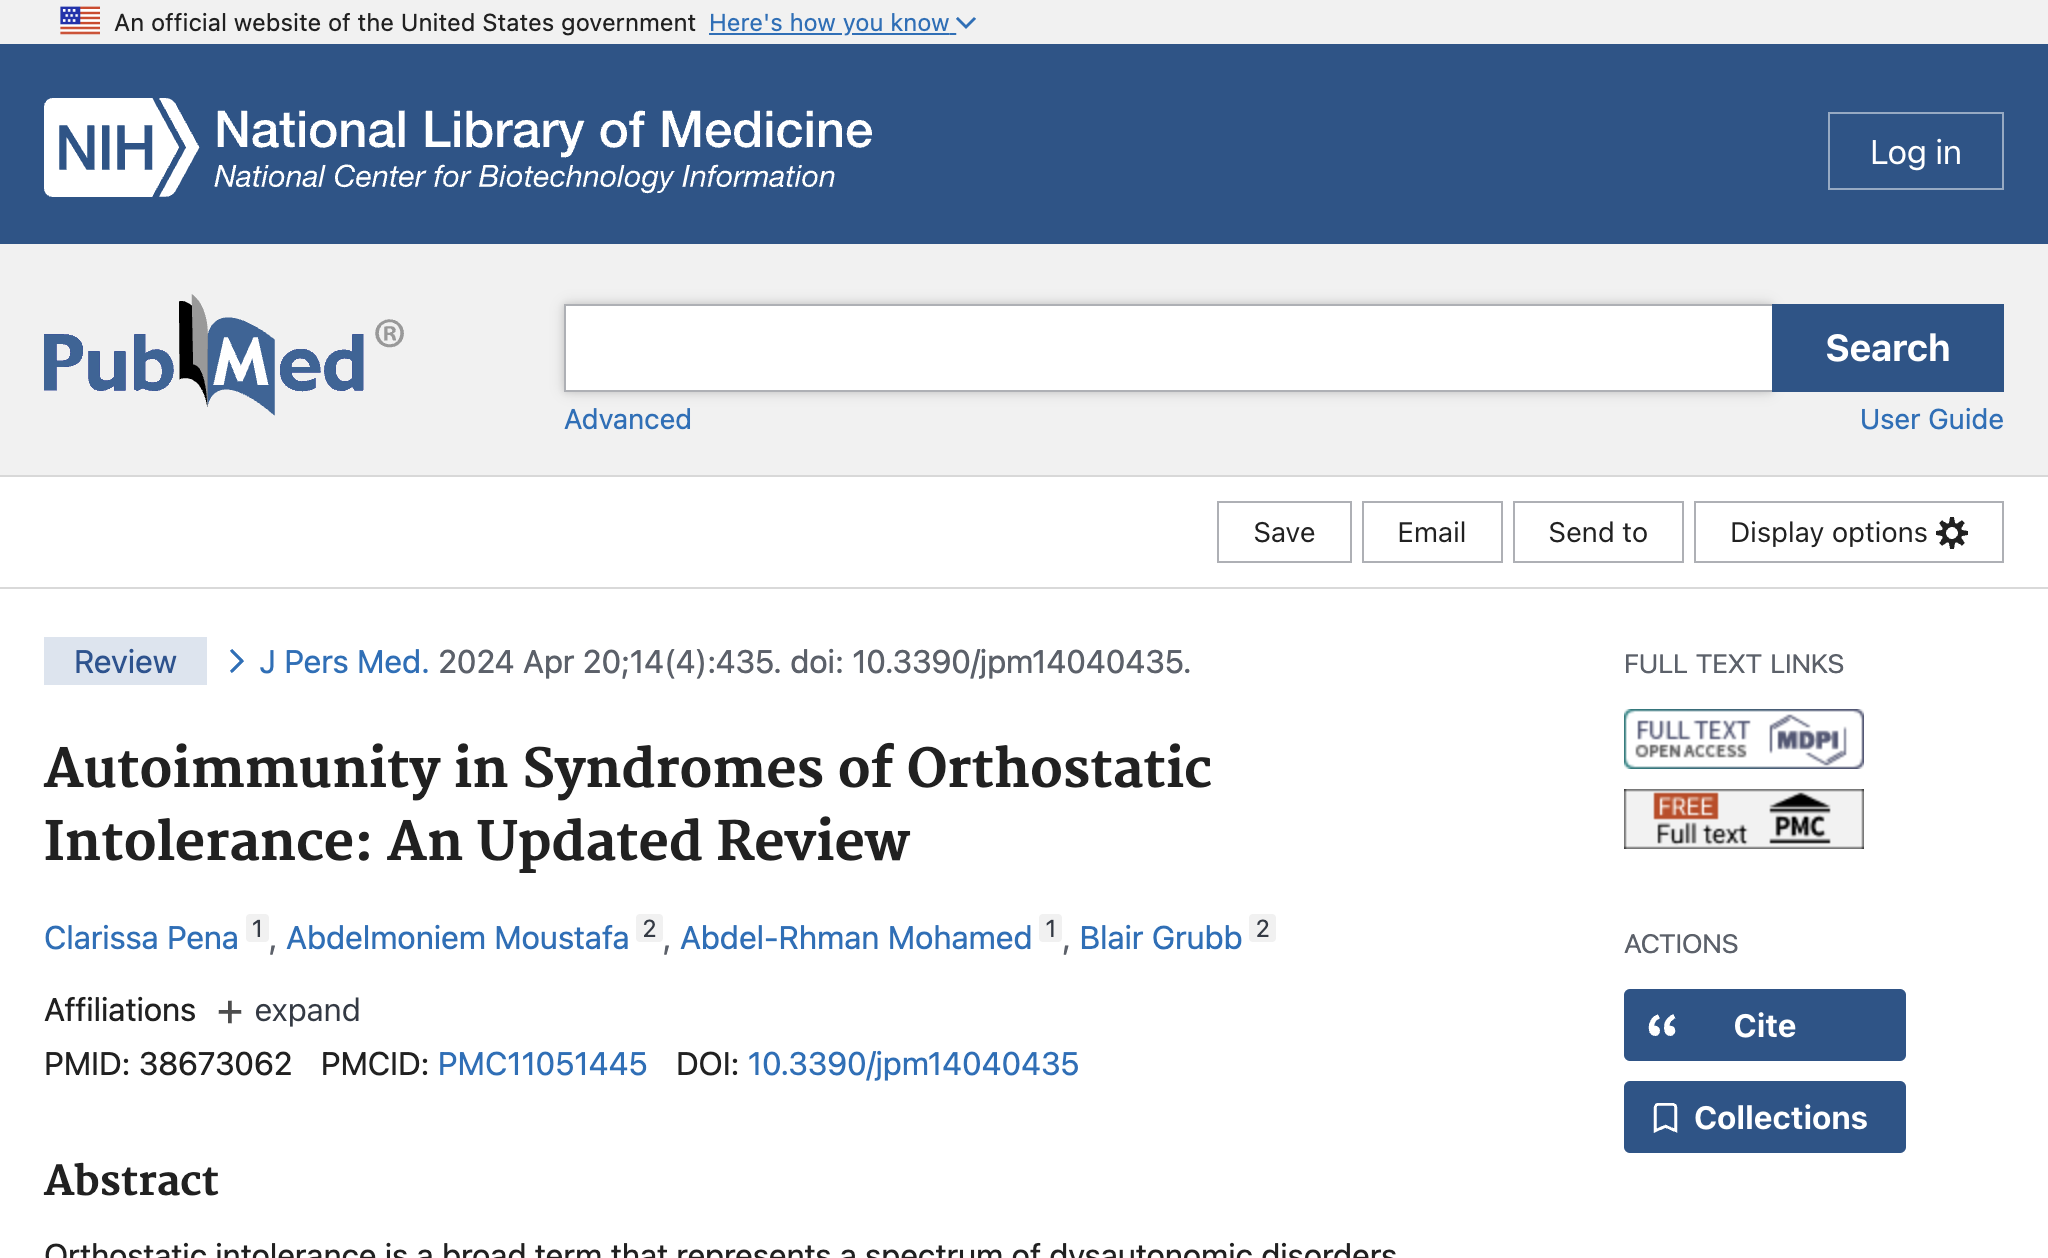Open DOI 10.3390/jpm14040435 link

tap(913, 1064)
